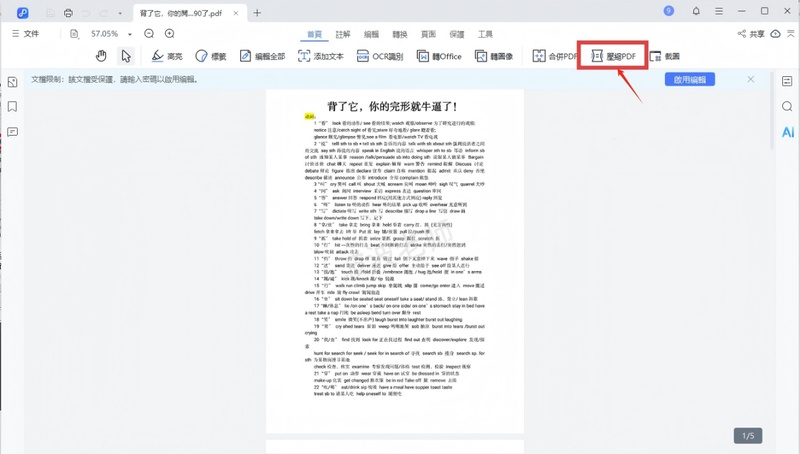This screenshot has height=454, width=800.
Task: Click the greyed-out save icon in the title bar
Action: [50, 13]
